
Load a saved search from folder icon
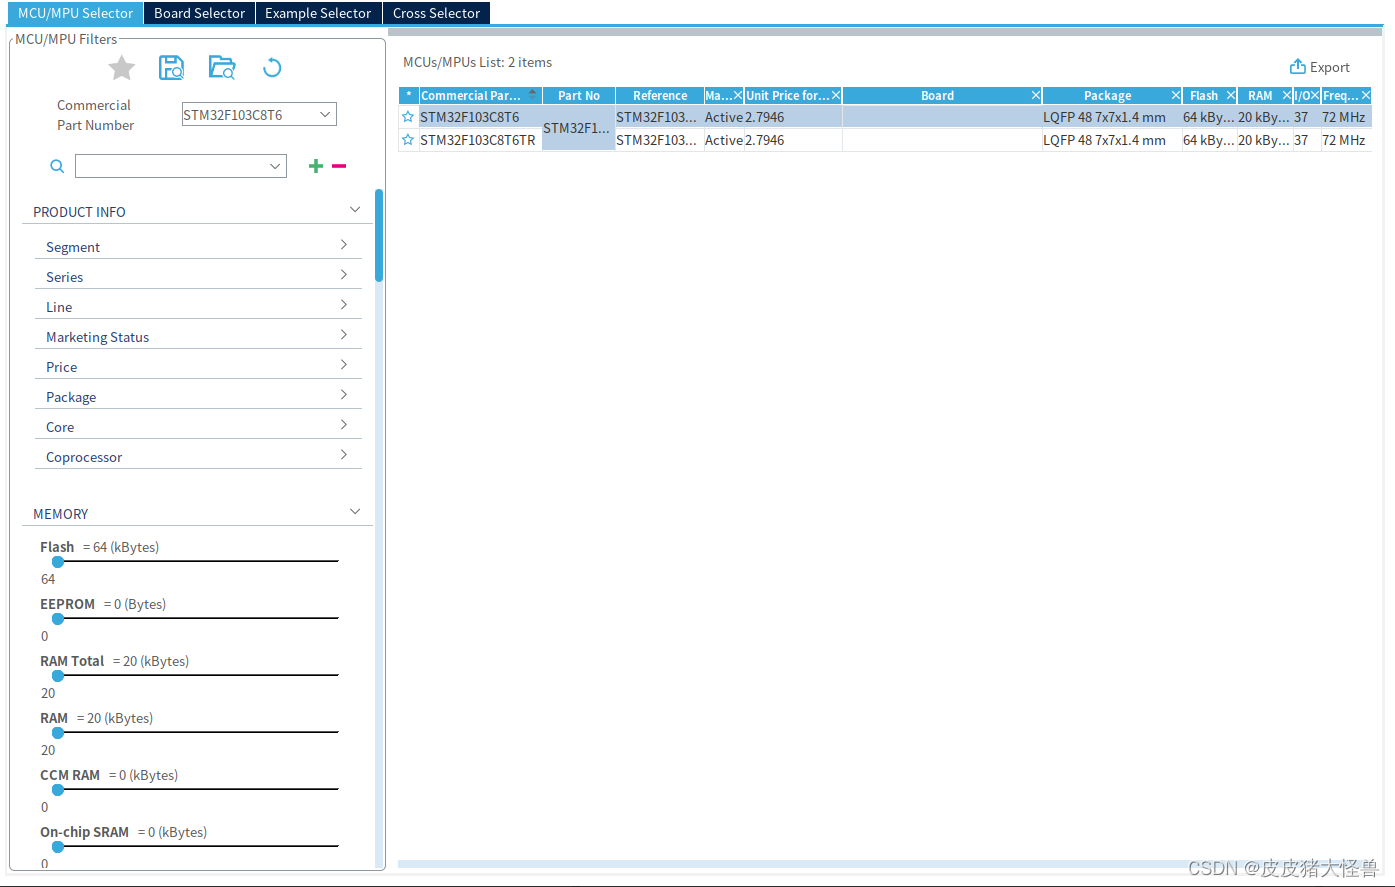tap(222, 68)
